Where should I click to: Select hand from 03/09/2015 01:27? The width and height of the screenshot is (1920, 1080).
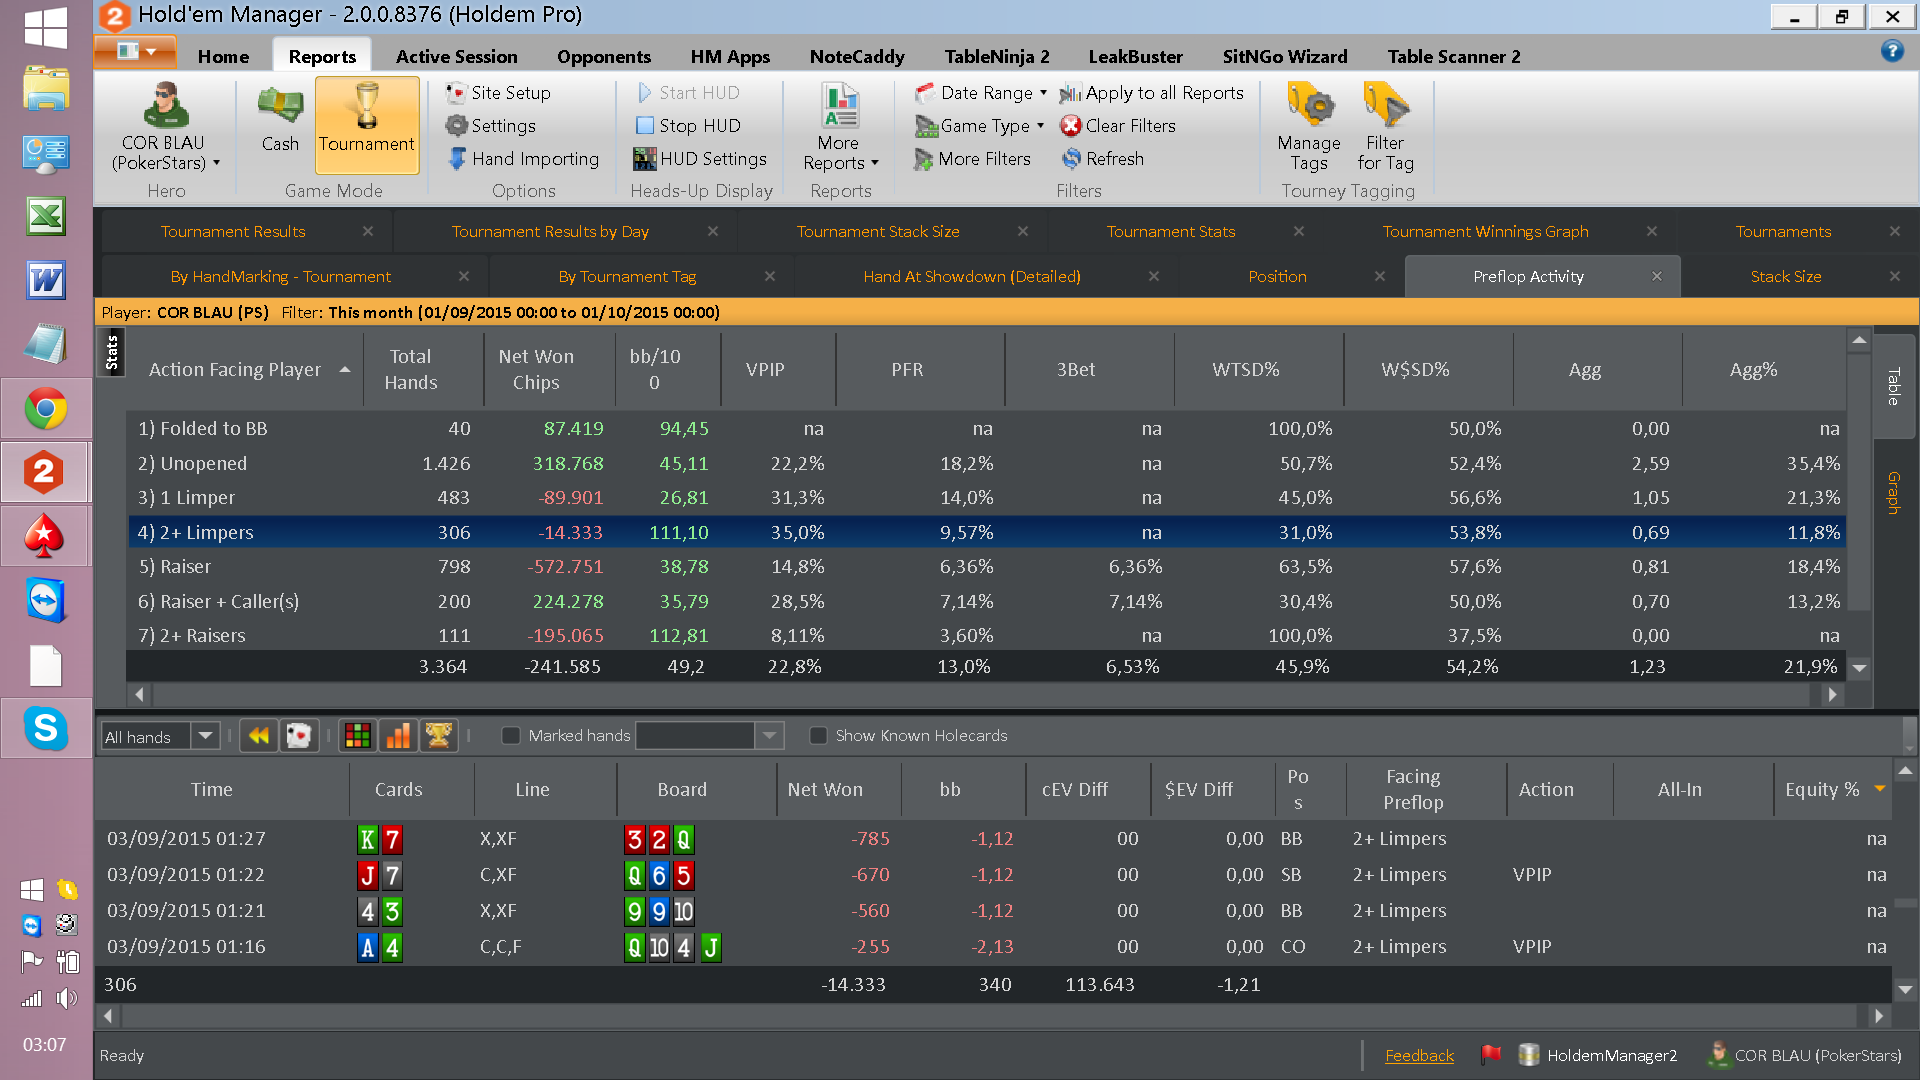tap(994, 839)
